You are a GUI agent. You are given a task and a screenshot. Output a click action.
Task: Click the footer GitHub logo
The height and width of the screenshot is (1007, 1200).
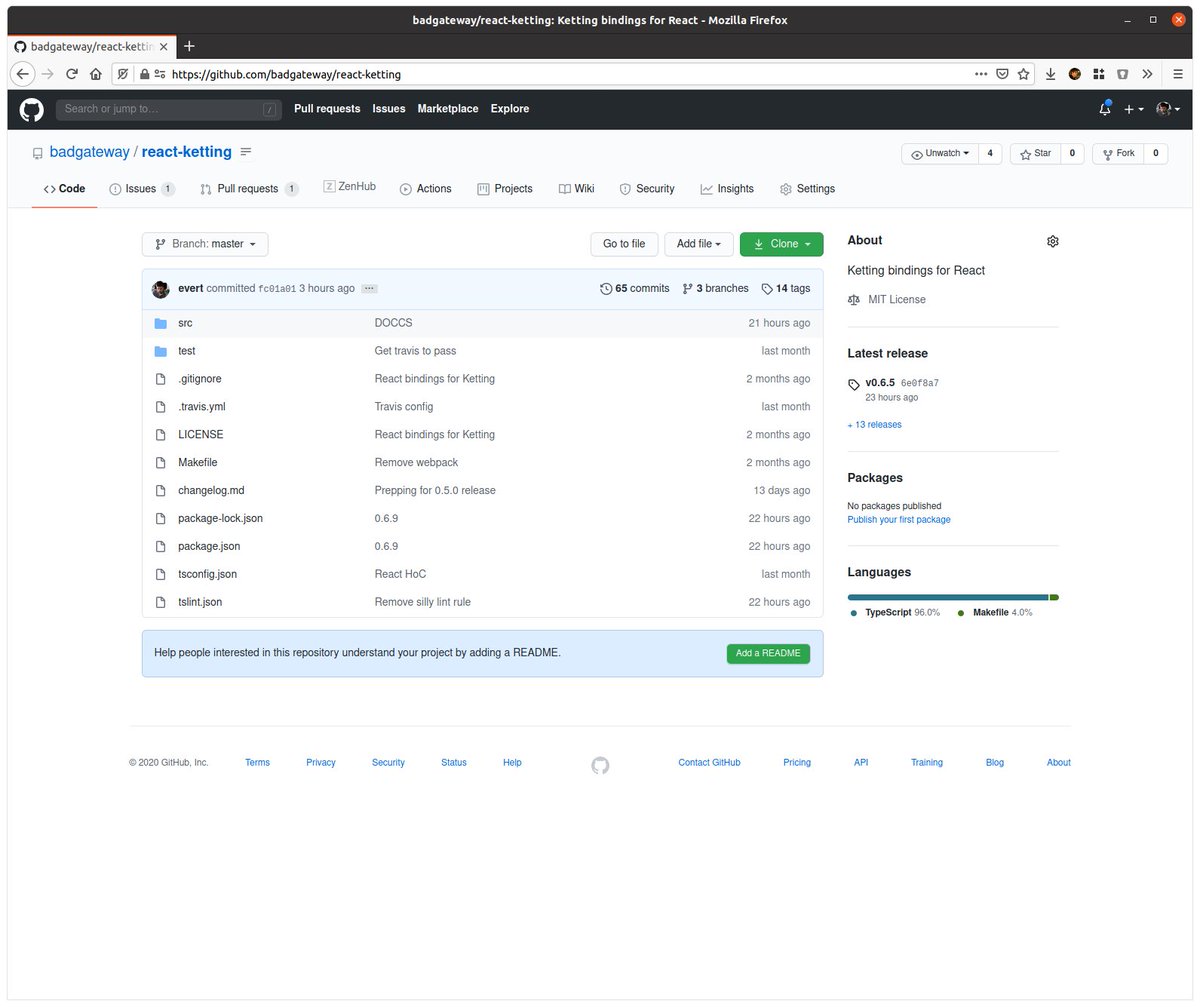tap(600, 765)
